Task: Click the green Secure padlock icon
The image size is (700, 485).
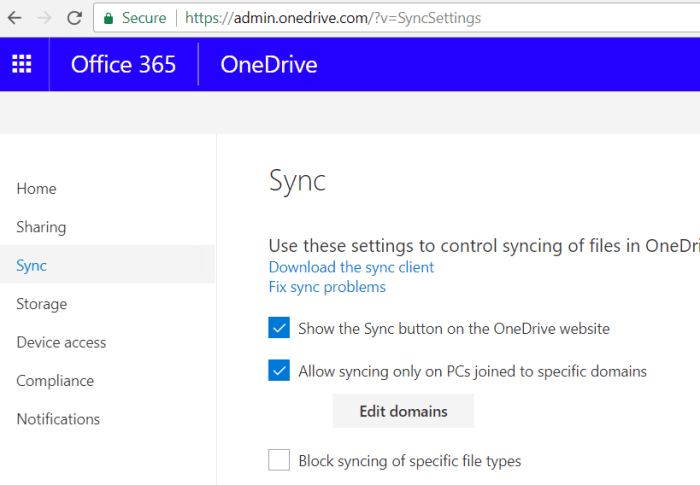Action: (x=109, y=18)
